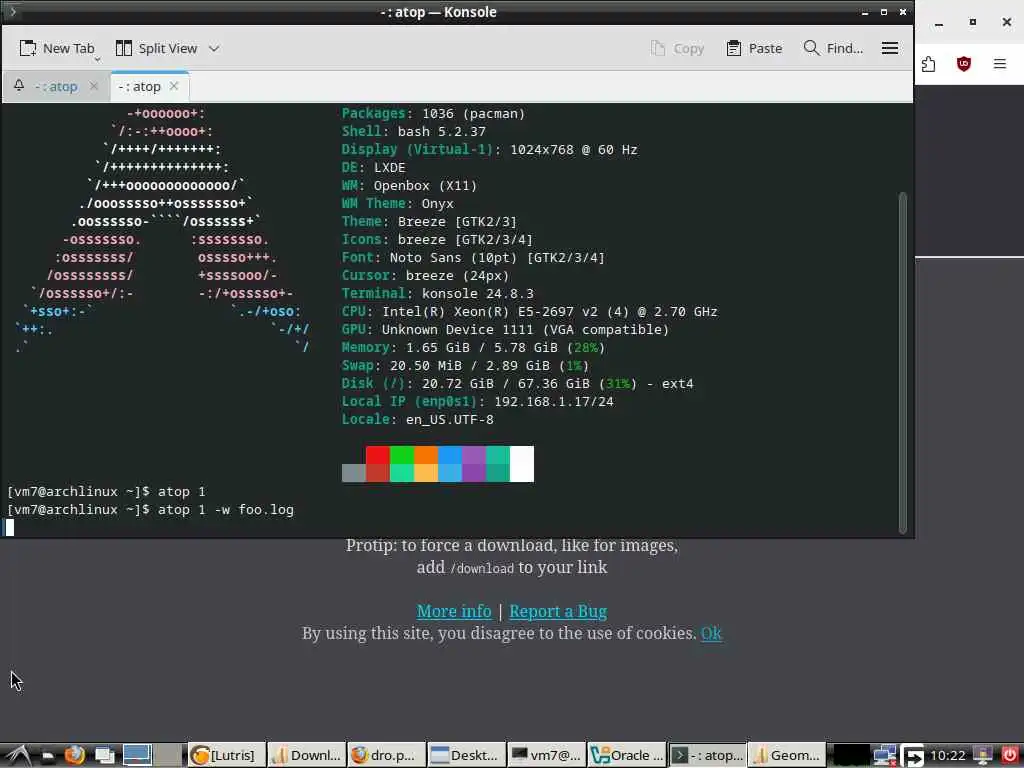This screenshot has width=1024, height=768.
Task: Click the network status tray icon
Action: pos(884,756)
